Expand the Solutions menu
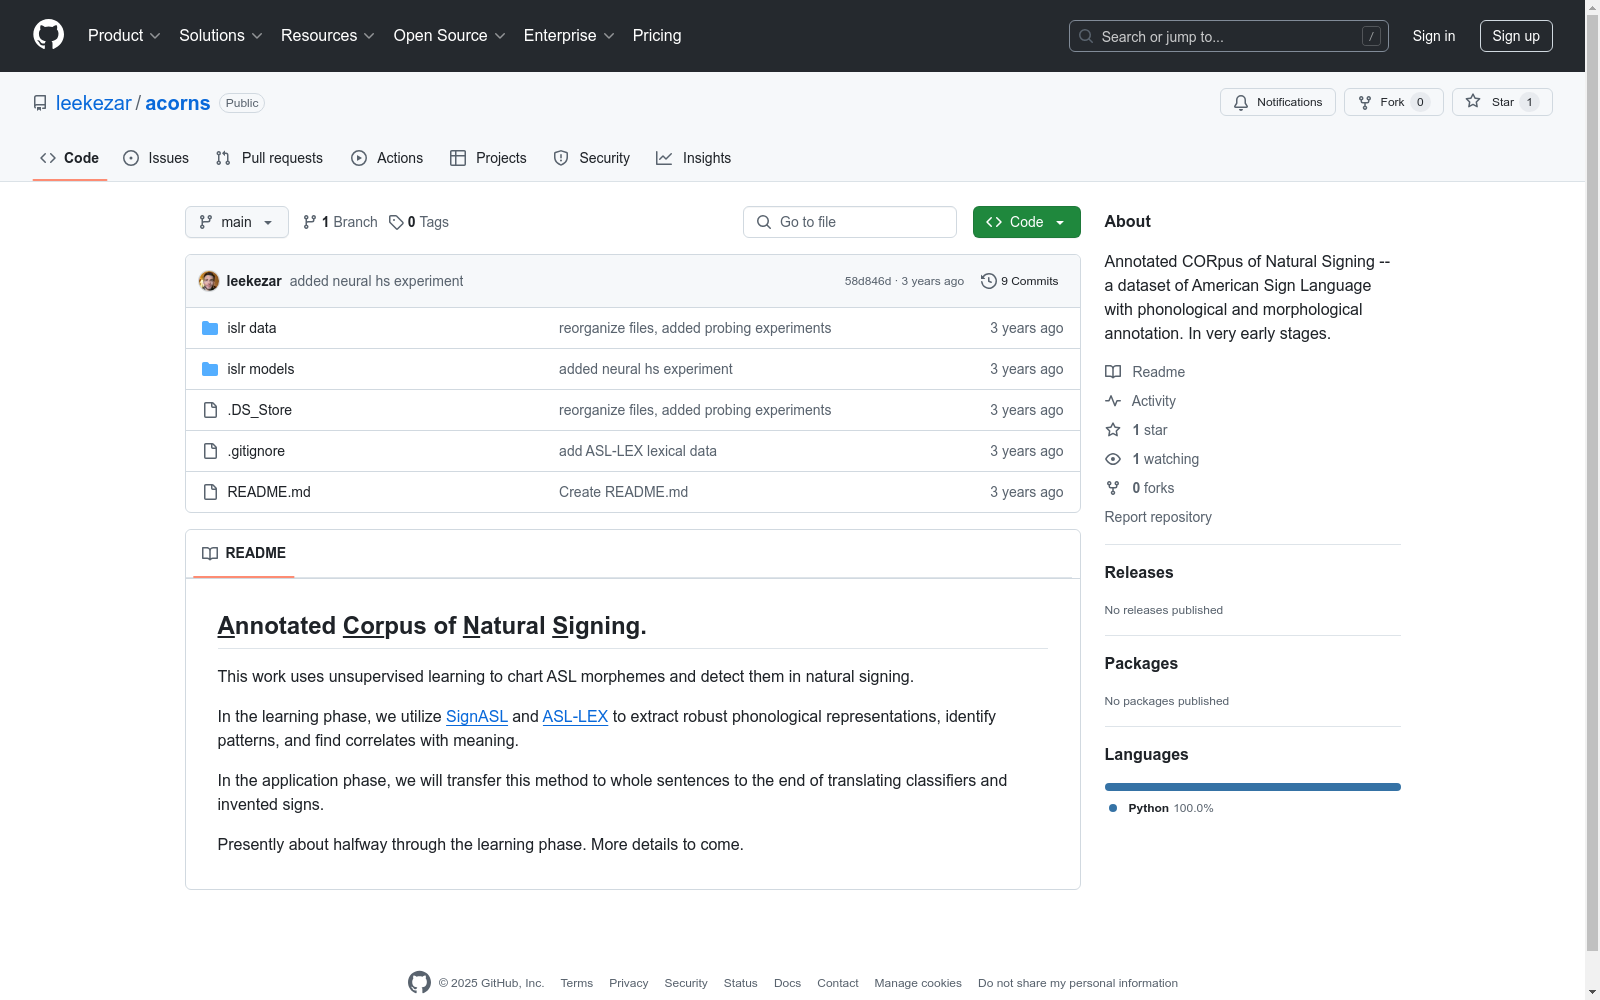The width and height of the screenshot is (1600, 1000). pyautogui.click(x=221, y=36)
